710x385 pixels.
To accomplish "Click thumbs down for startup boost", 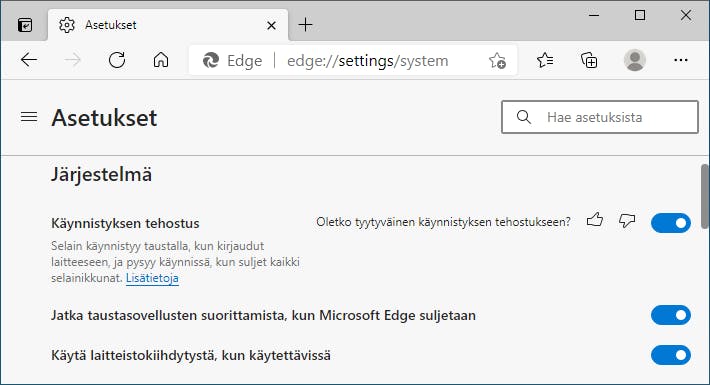I will point(627,220).
